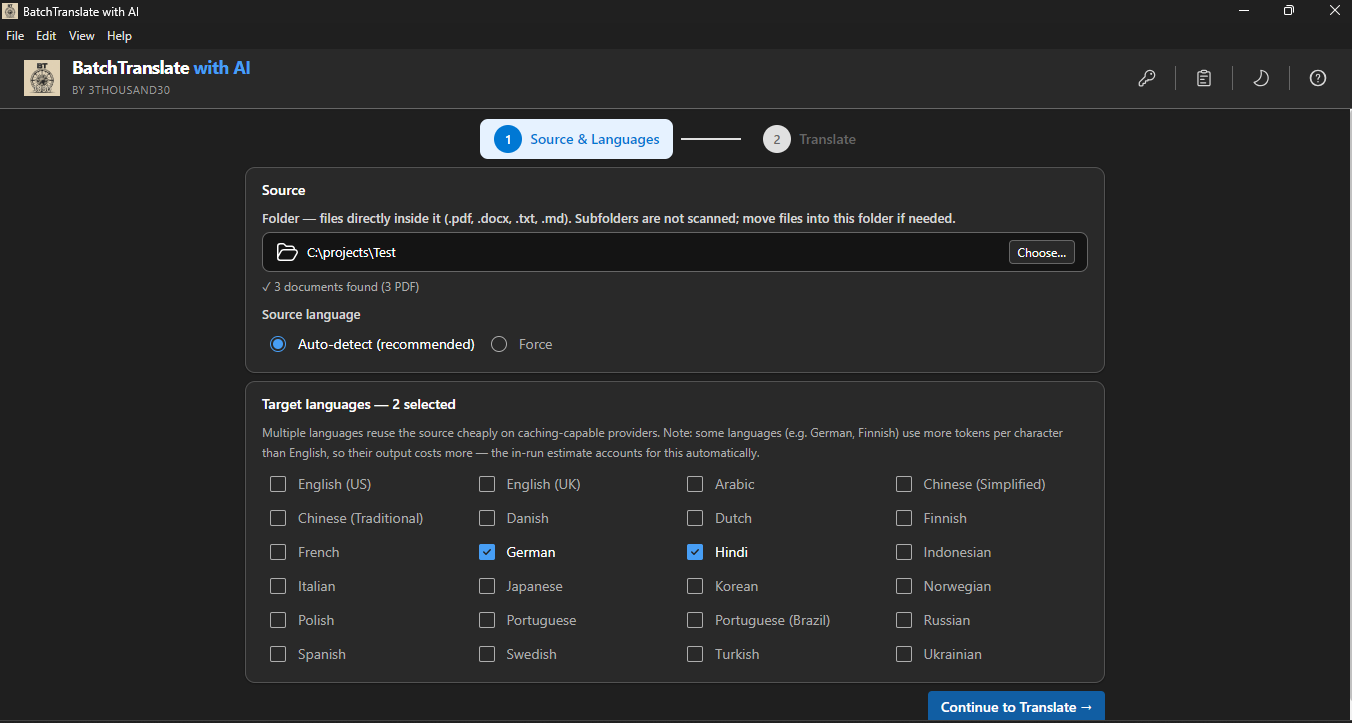Check the Chinese (Traditional) checkbox

pyautogui.click(x=278, y=518)
